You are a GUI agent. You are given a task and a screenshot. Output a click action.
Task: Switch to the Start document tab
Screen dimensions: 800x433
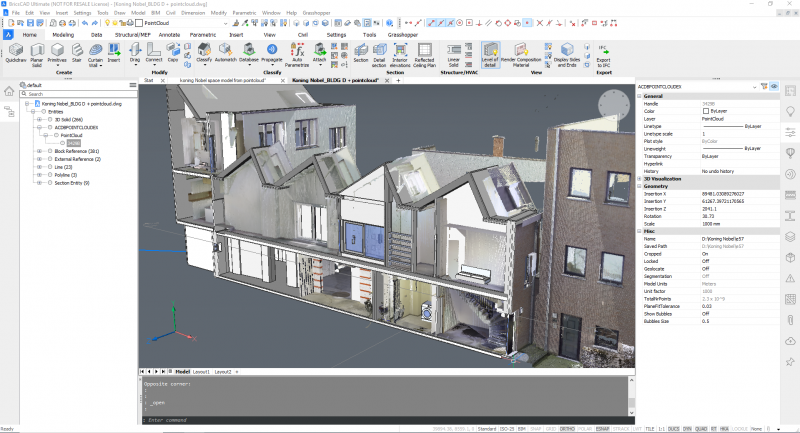[148, 80]
